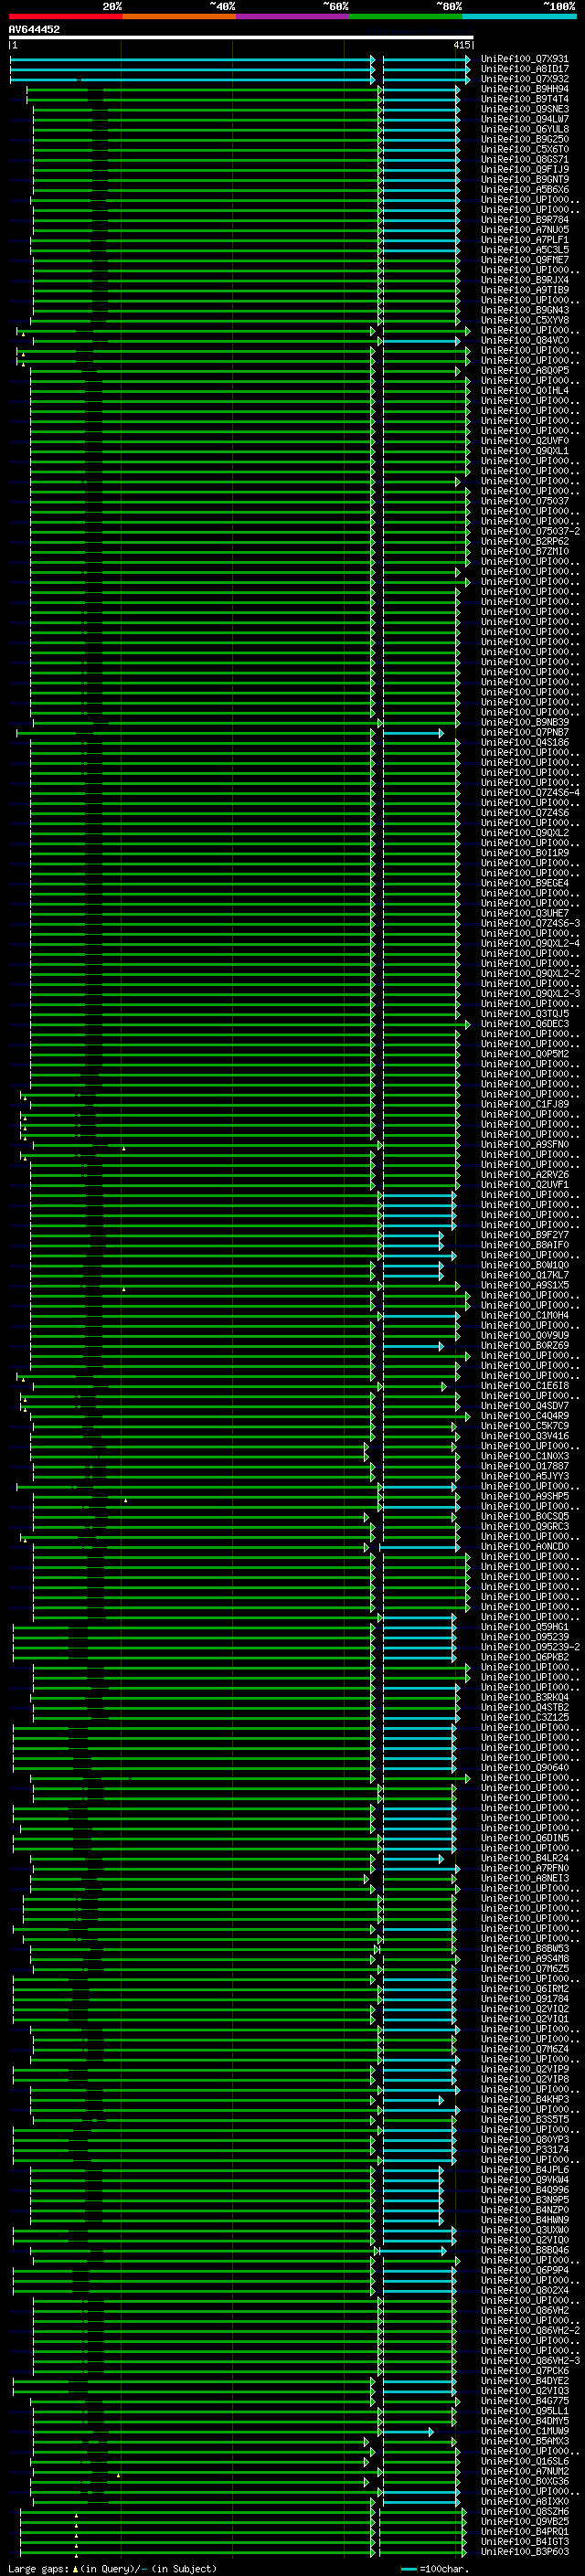The height and width of the screenshot is (2576, 585).
Task: Select hit UniRef100_Q9FIJ9
Action: click(525, 169)
